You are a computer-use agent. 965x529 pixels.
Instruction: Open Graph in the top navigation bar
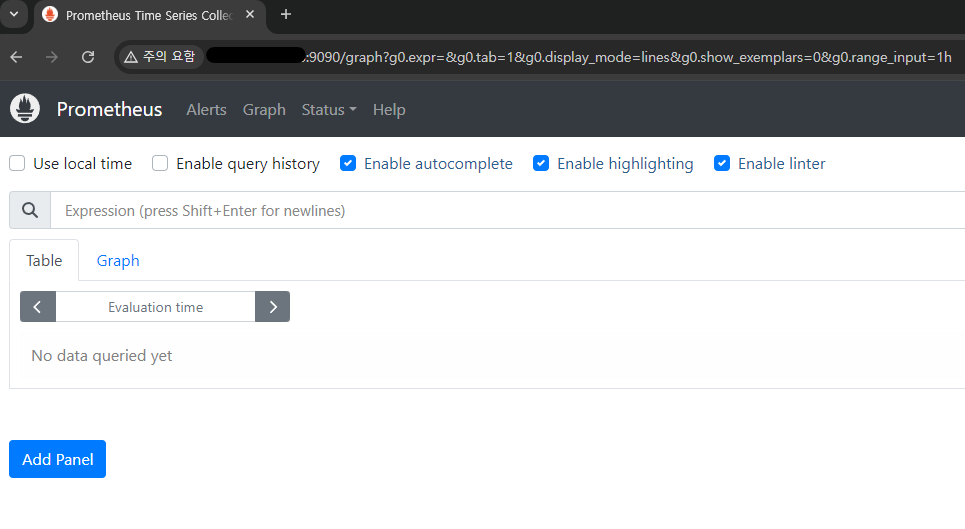[x=264, y=109]
